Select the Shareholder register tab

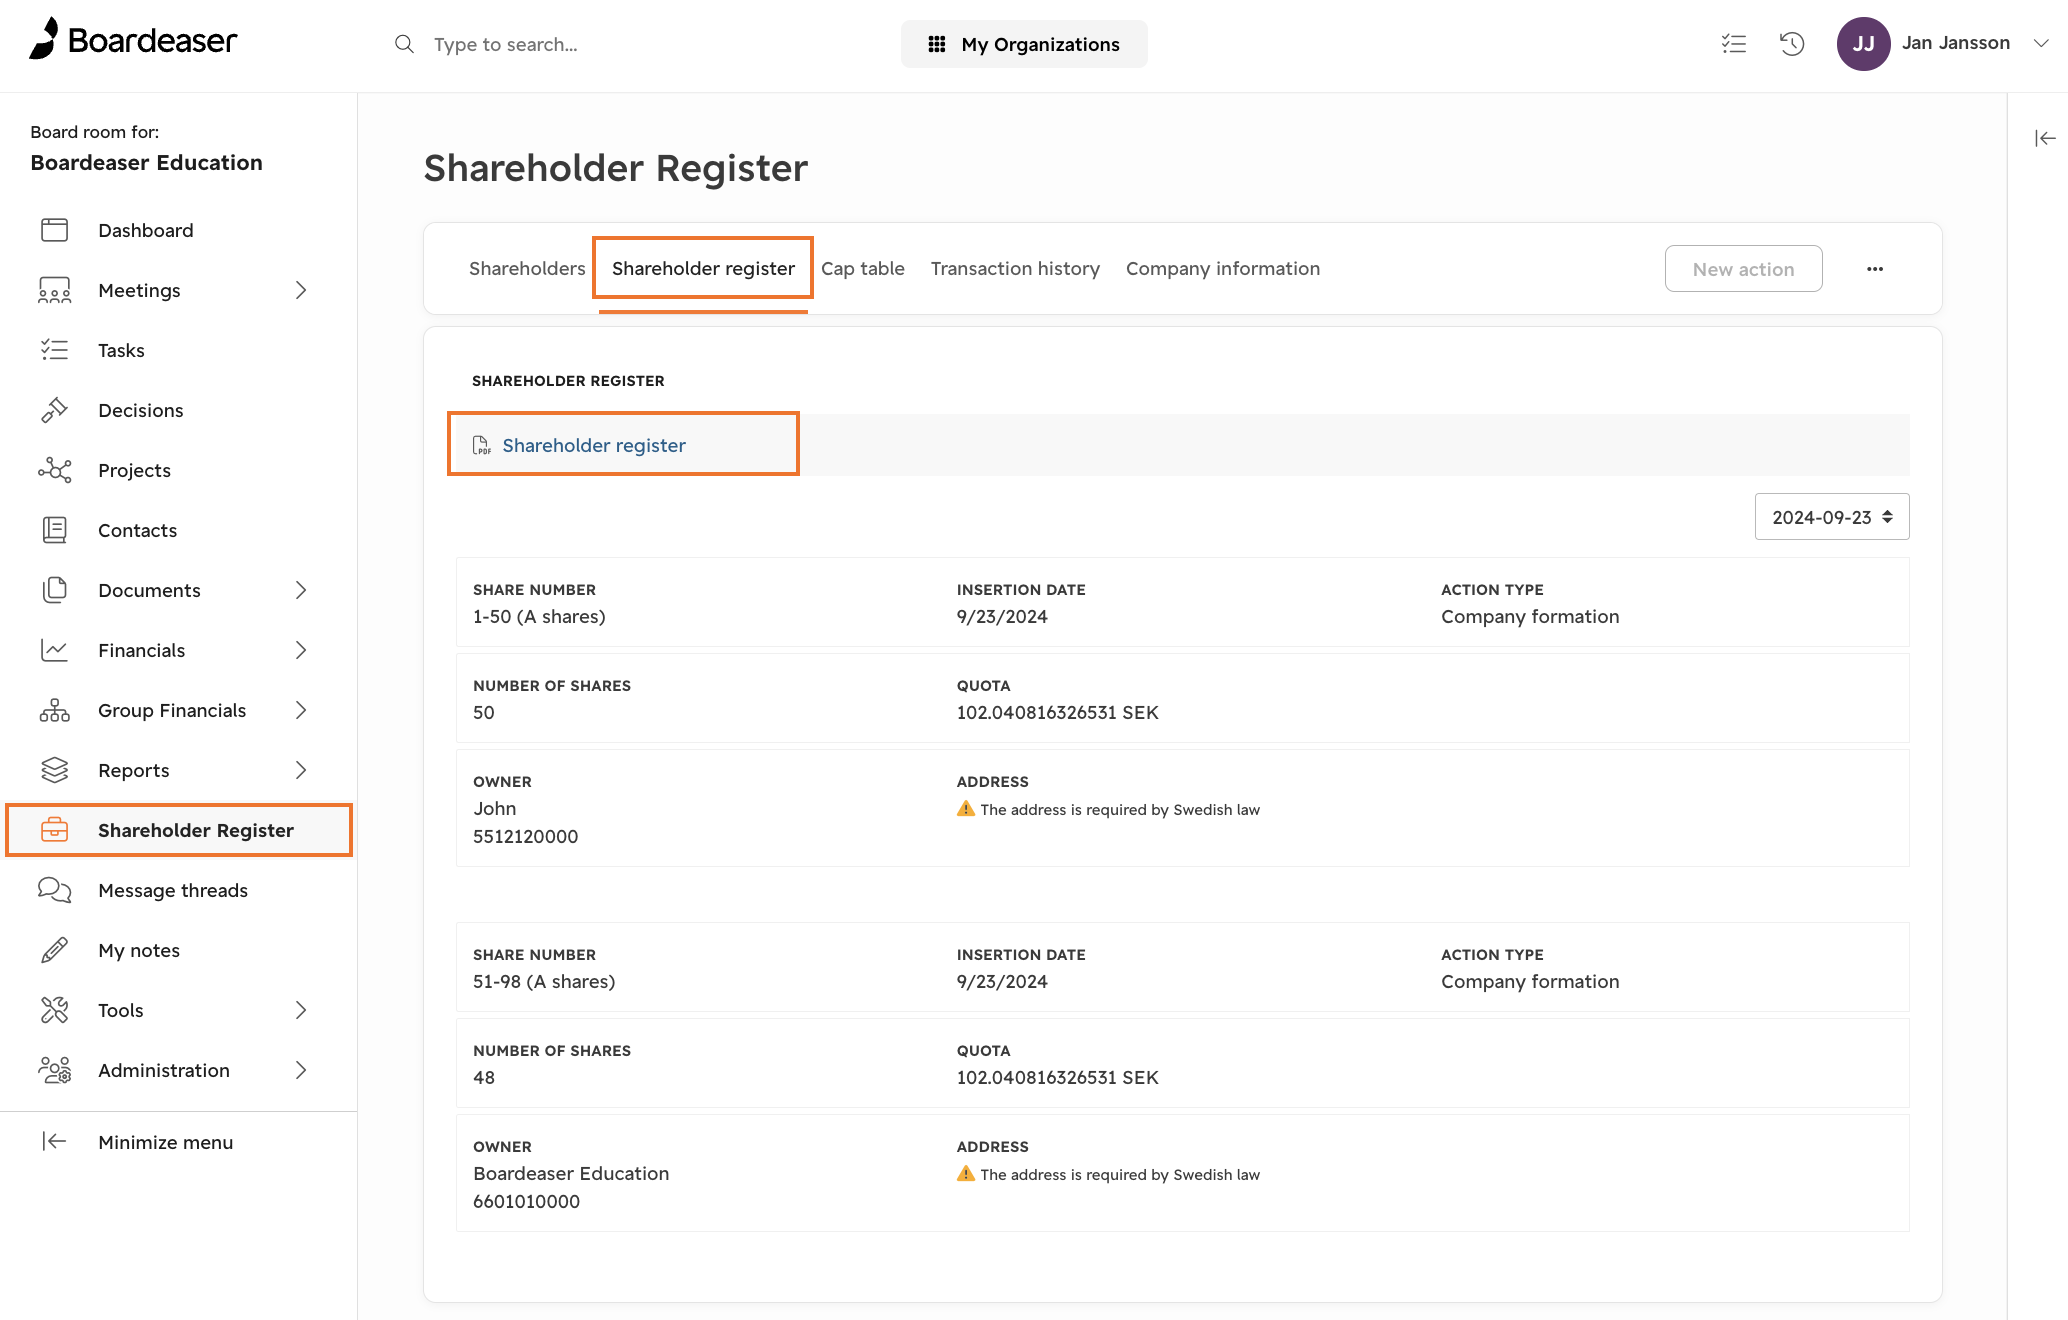click(703, 268)
